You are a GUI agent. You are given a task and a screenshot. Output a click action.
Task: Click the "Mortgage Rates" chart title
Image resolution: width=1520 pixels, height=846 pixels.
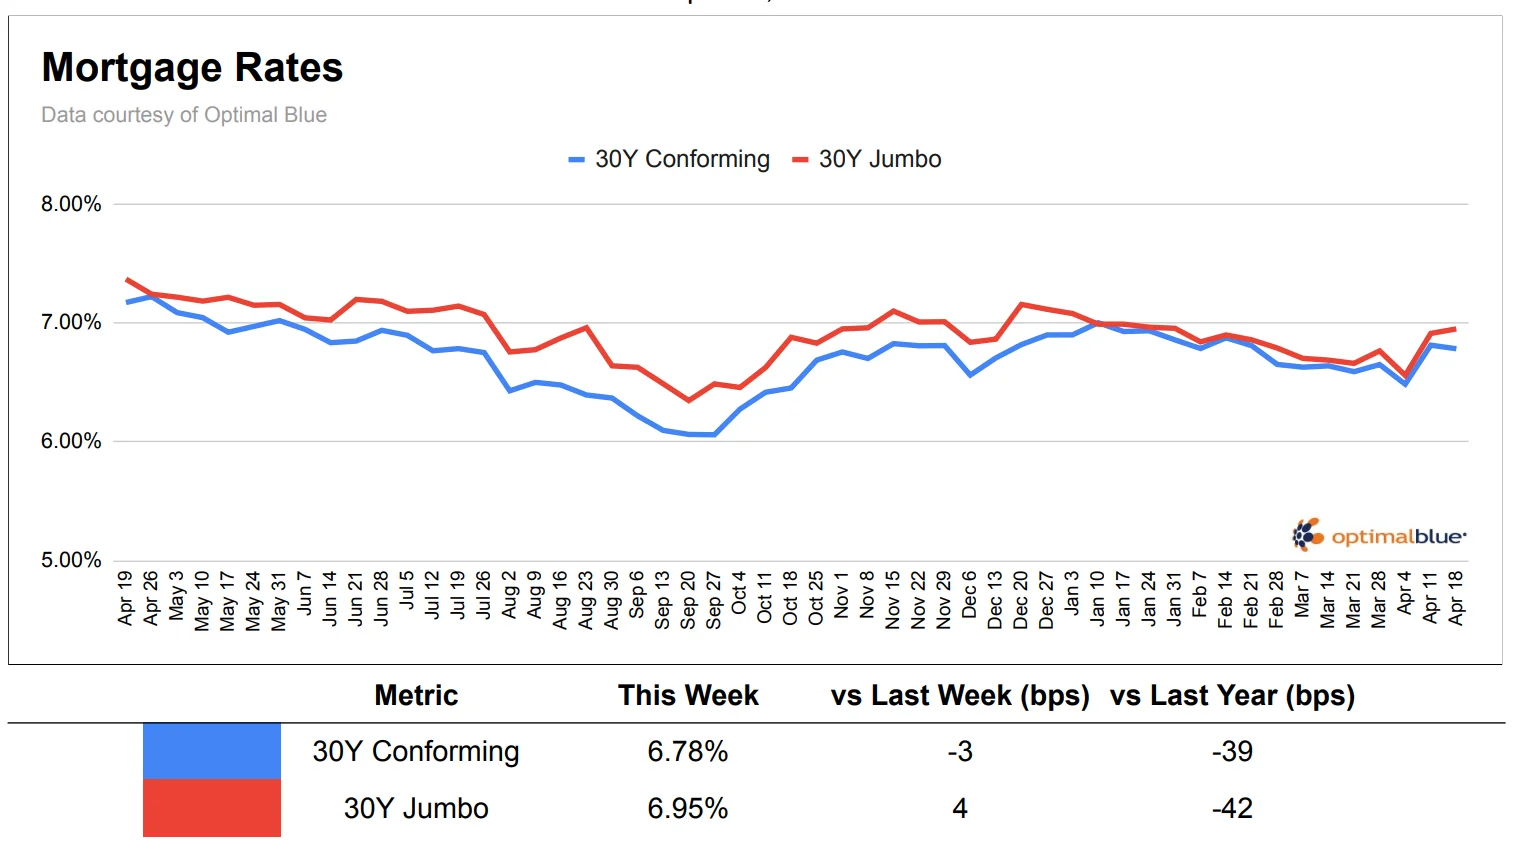(x=192, y=68)
